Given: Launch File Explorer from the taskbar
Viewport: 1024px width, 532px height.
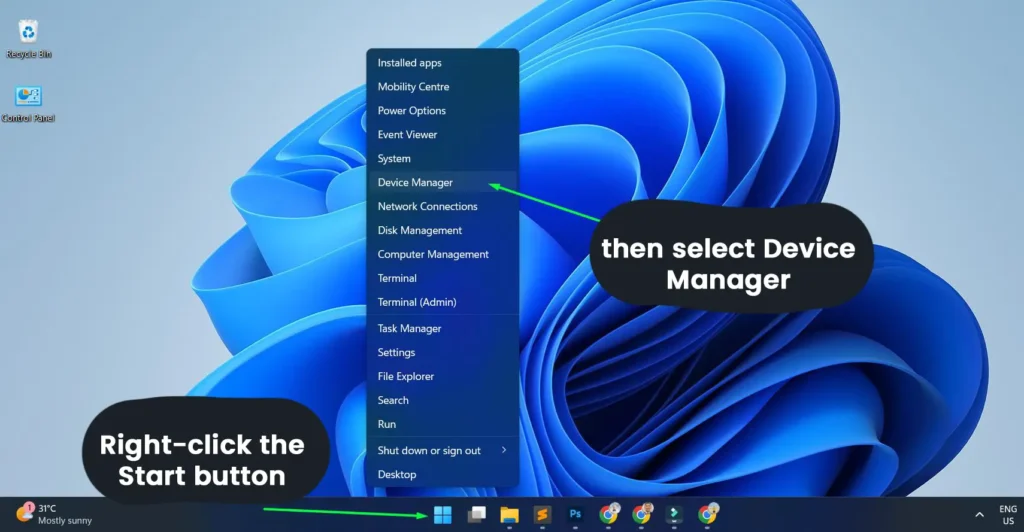Looking at the screenshot, I should click(509, 515).
